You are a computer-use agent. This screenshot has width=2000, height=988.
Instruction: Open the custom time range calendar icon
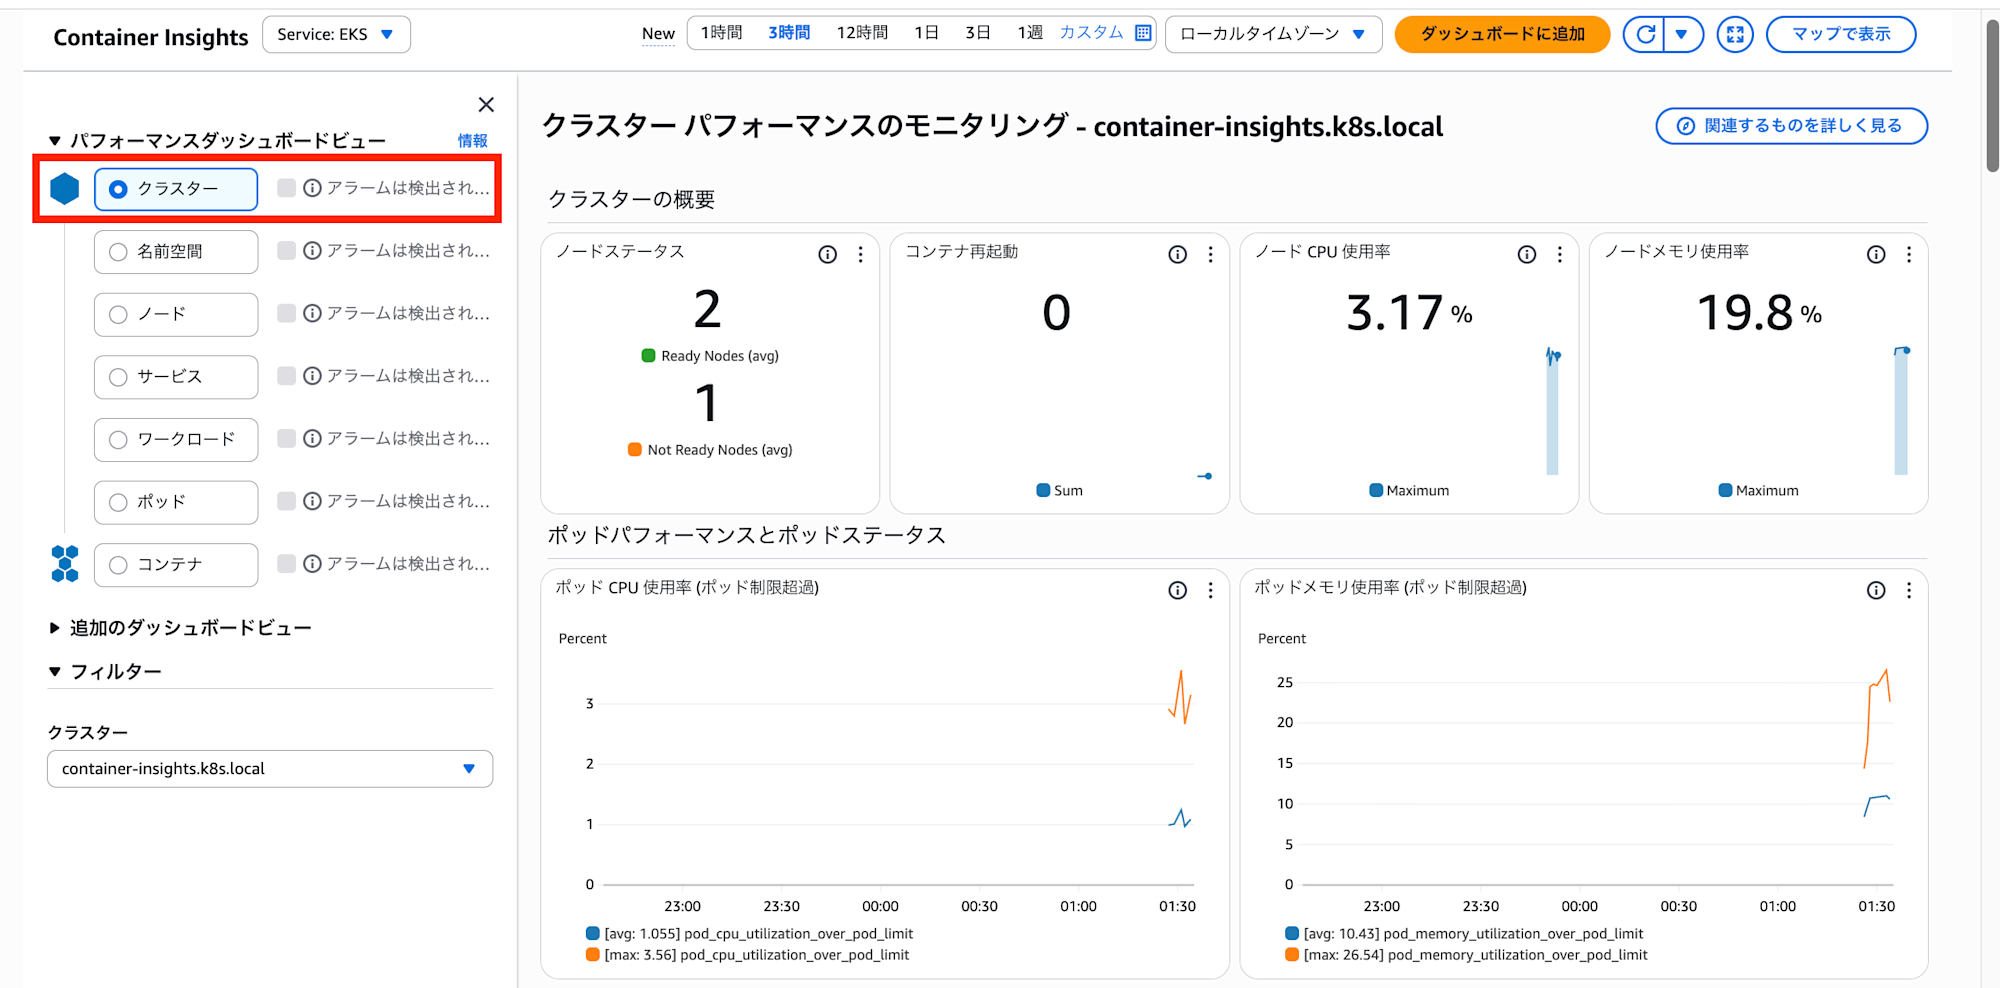(1143, 33)
